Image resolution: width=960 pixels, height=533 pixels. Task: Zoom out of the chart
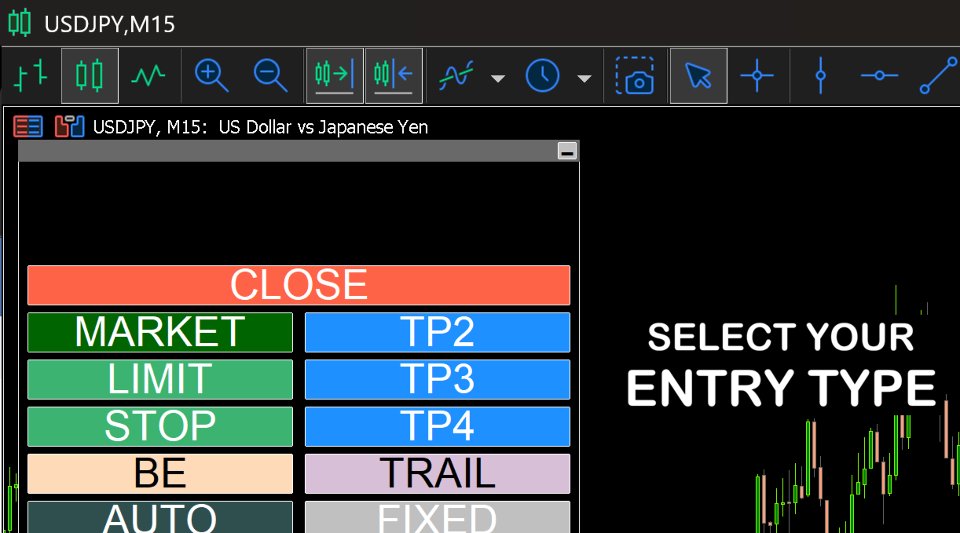pyautogui.click(x=270, y=76)
